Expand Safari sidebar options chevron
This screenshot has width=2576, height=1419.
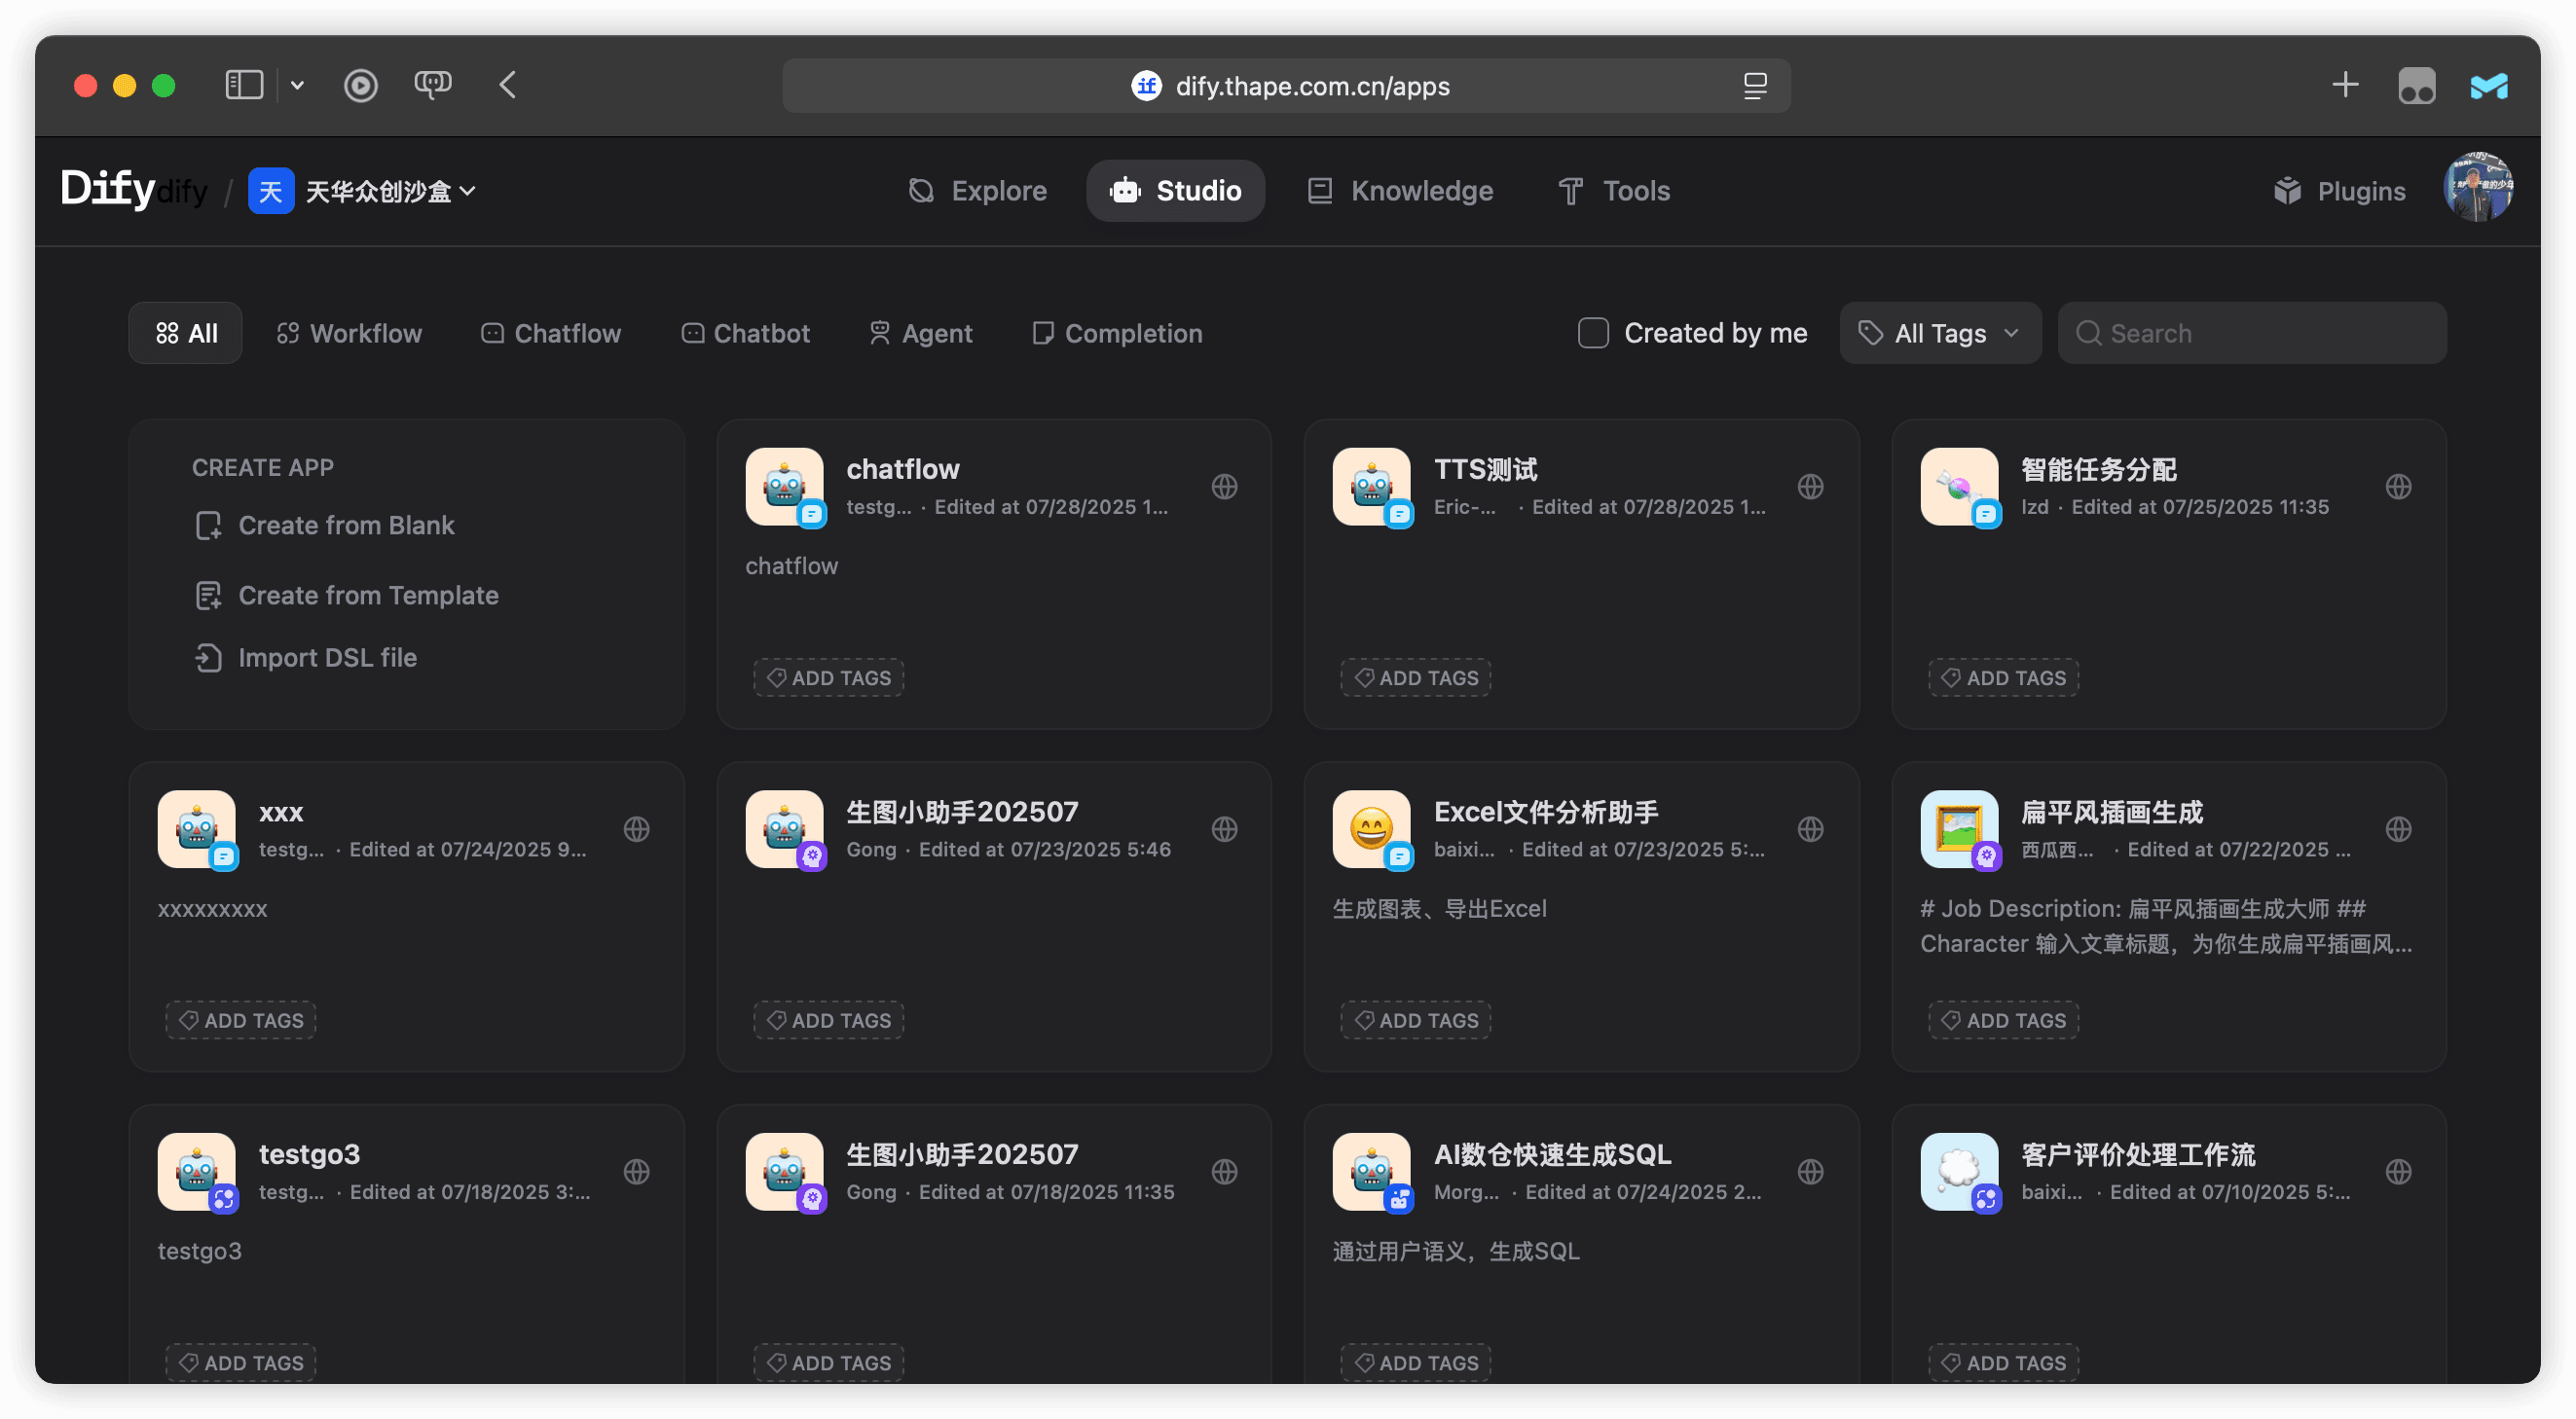(297, 85)
